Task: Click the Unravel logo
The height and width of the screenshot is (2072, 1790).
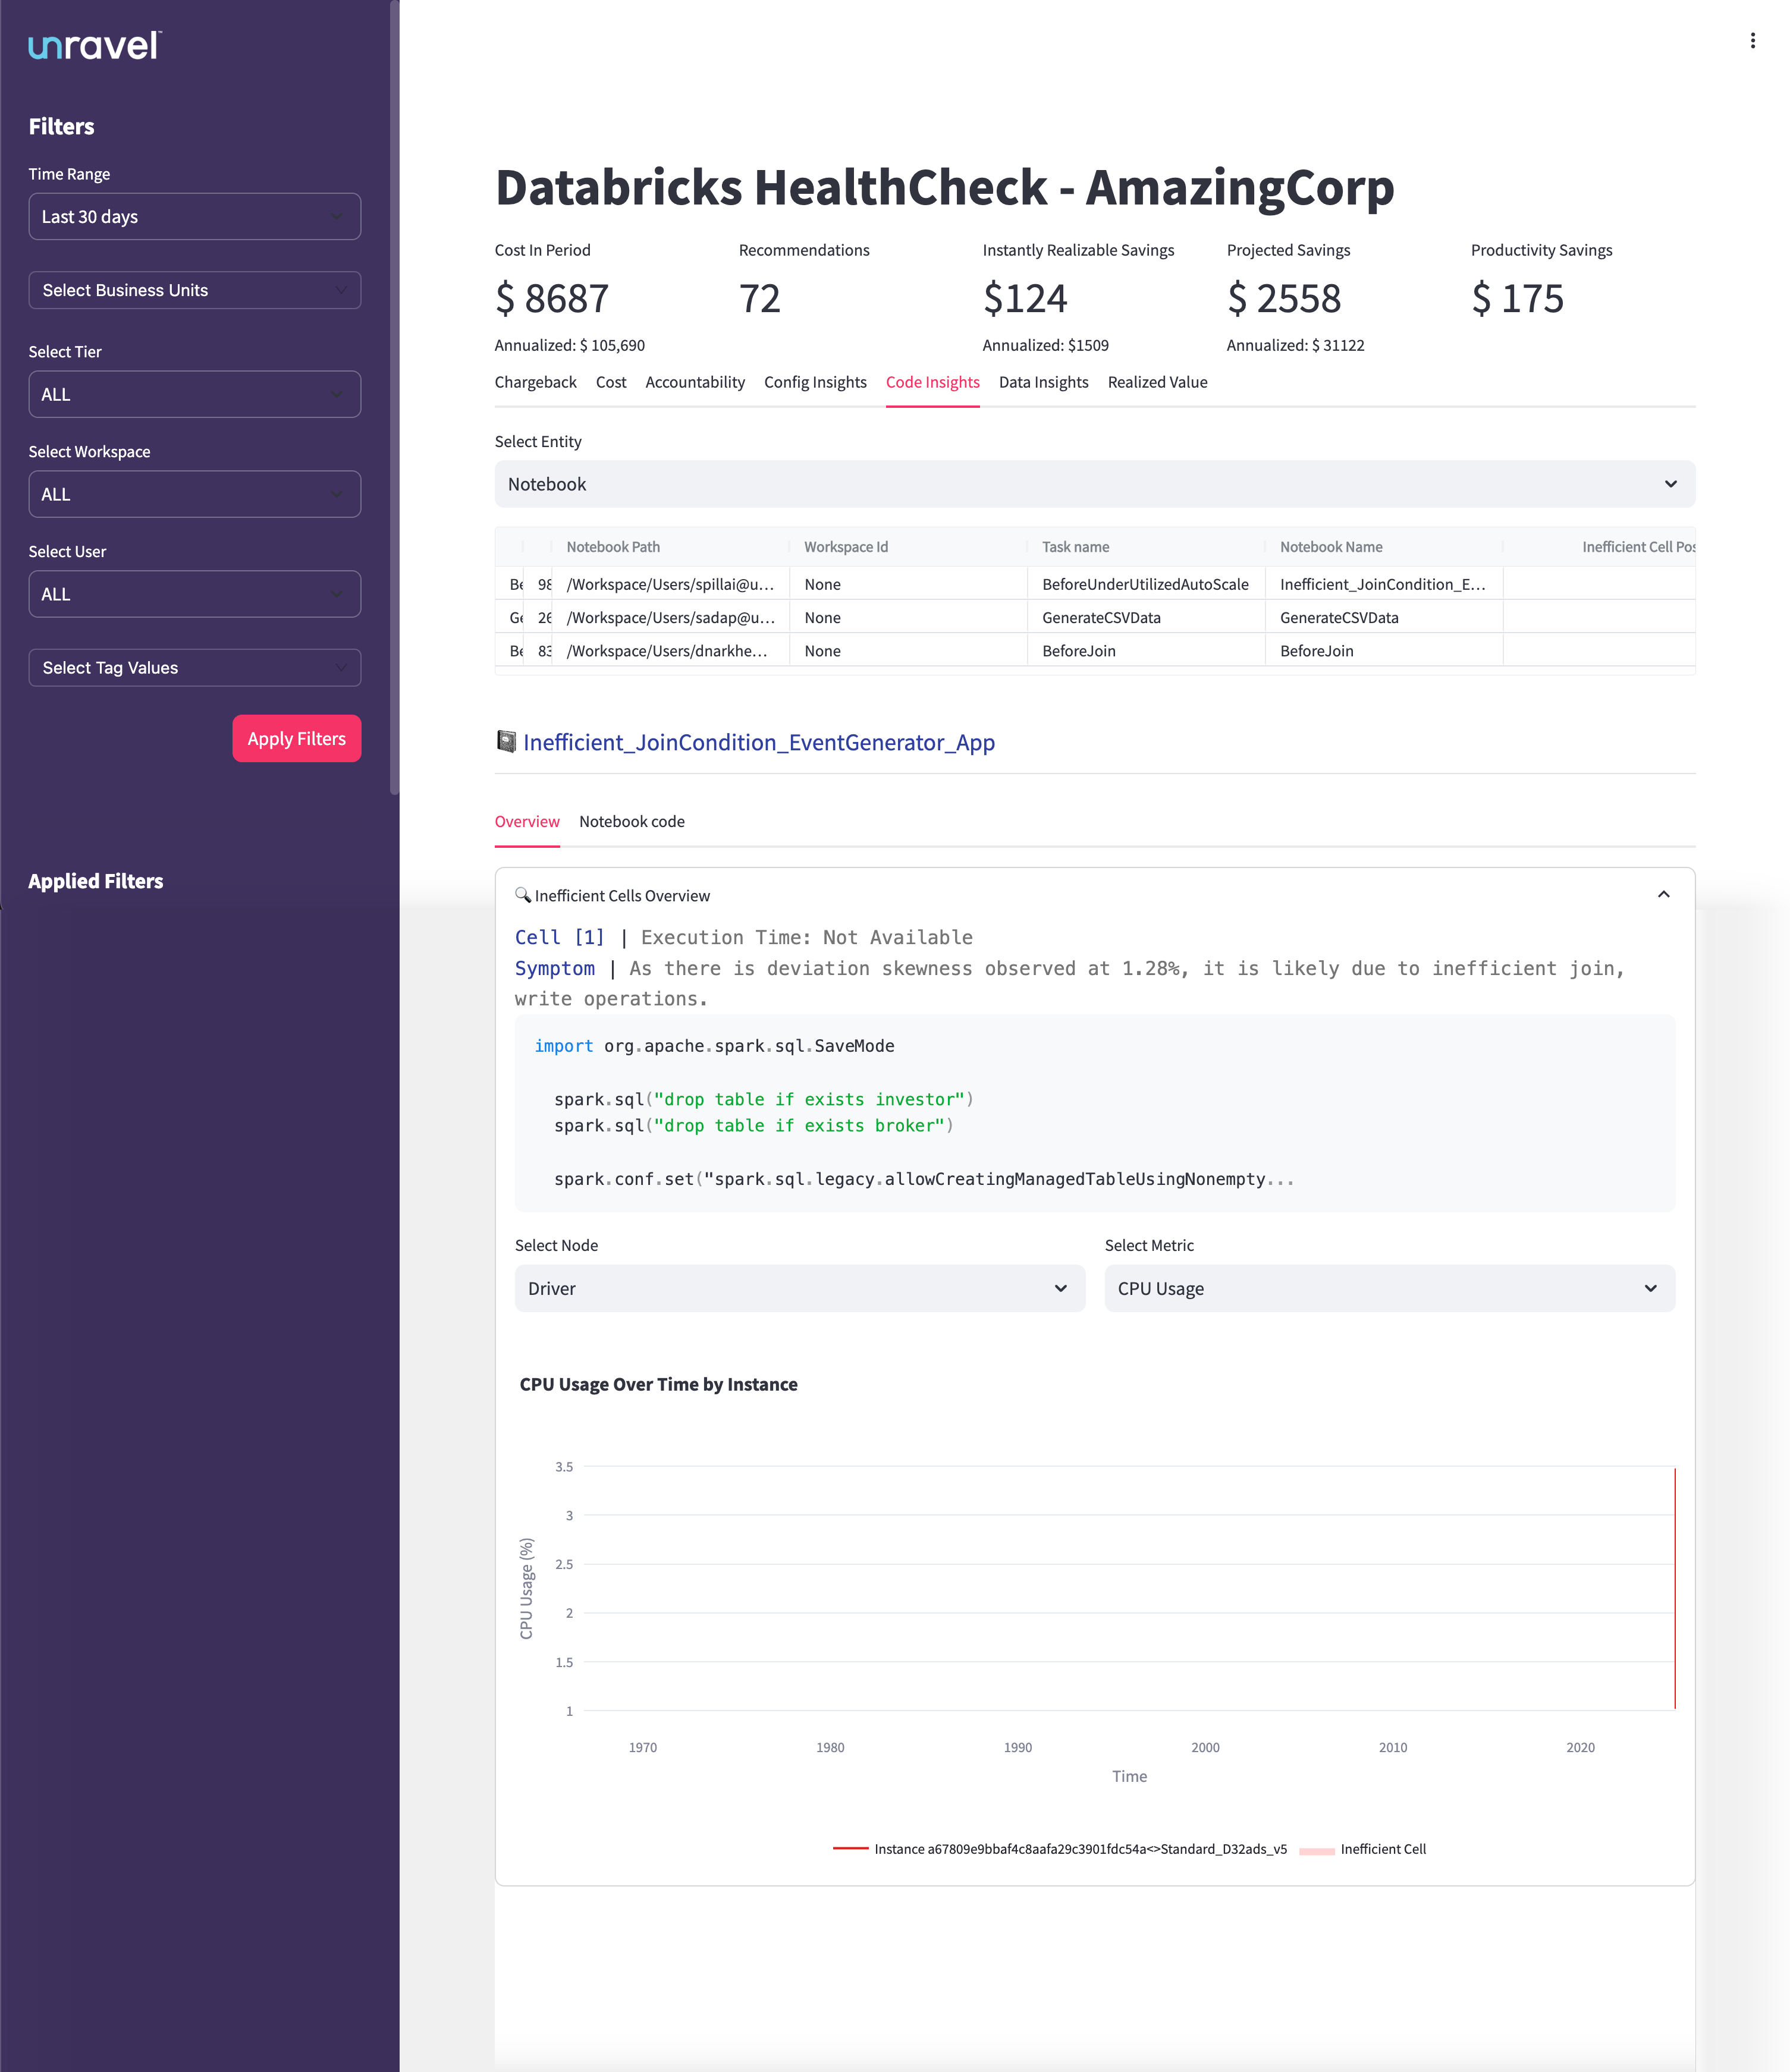Action: pos(93,44)
